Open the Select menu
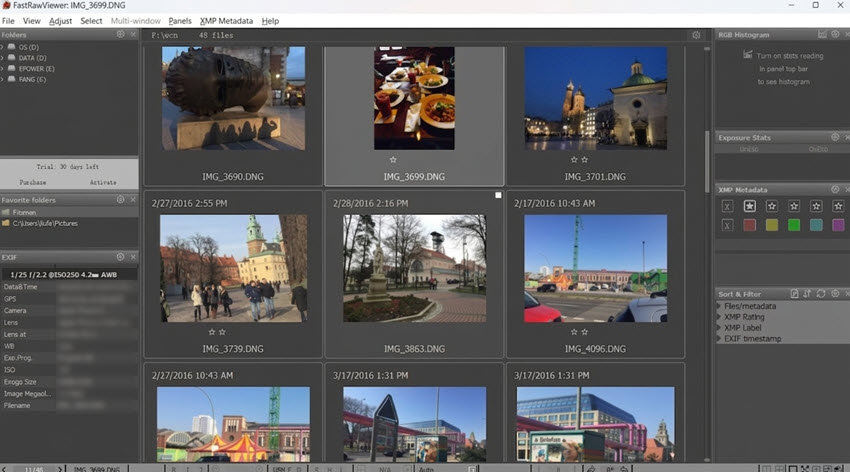This screenshot has width=850, height=472. coord(91,21)
